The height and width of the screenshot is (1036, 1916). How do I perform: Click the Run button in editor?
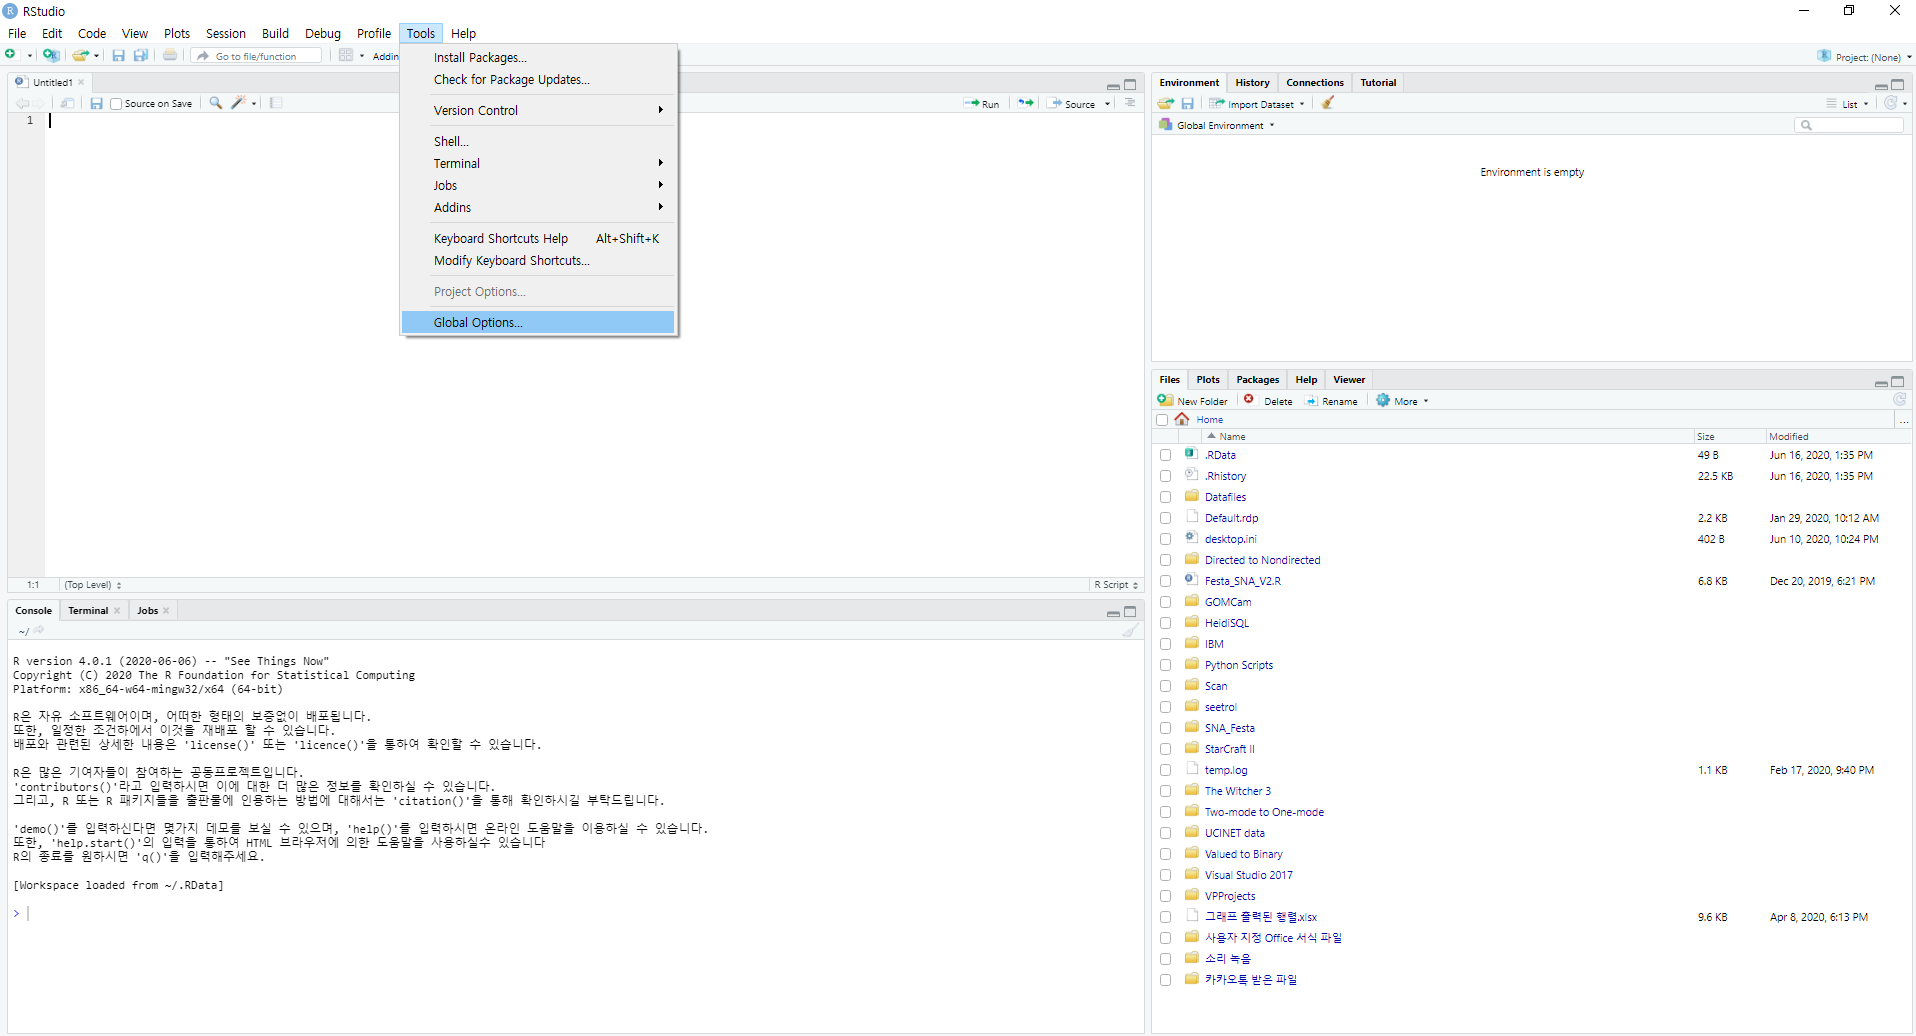click(x=982, y=104)
